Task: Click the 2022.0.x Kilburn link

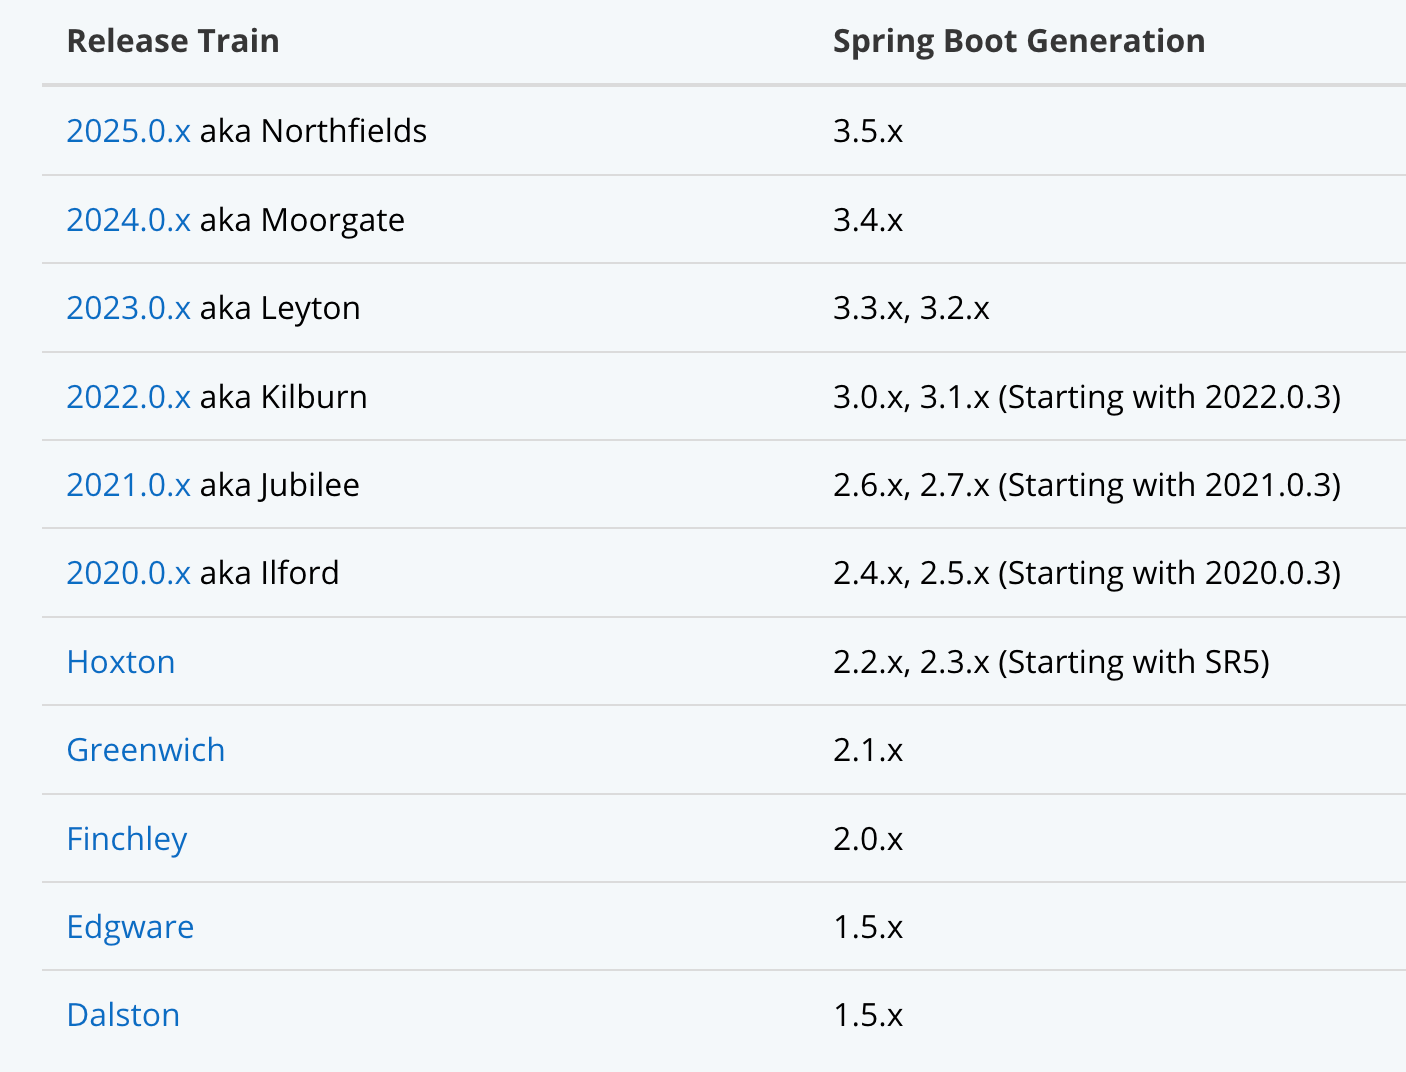Action: [128, 397]
